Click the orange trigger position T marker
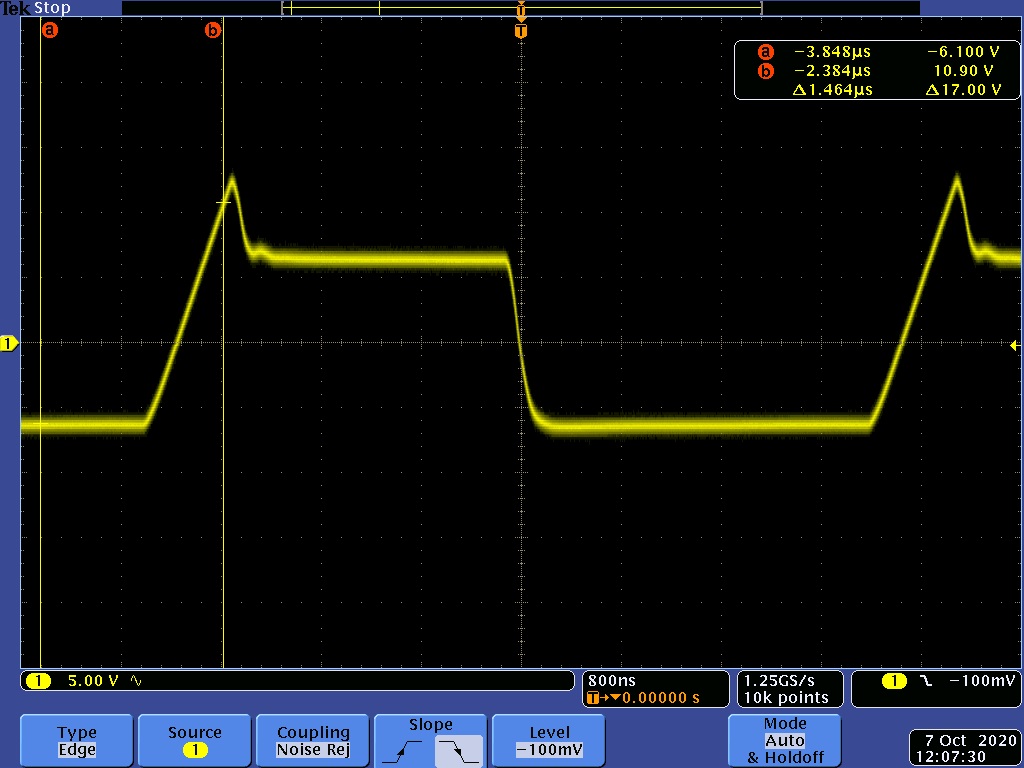The height and width of the screenshot is (768, 1024). (520, 31)
